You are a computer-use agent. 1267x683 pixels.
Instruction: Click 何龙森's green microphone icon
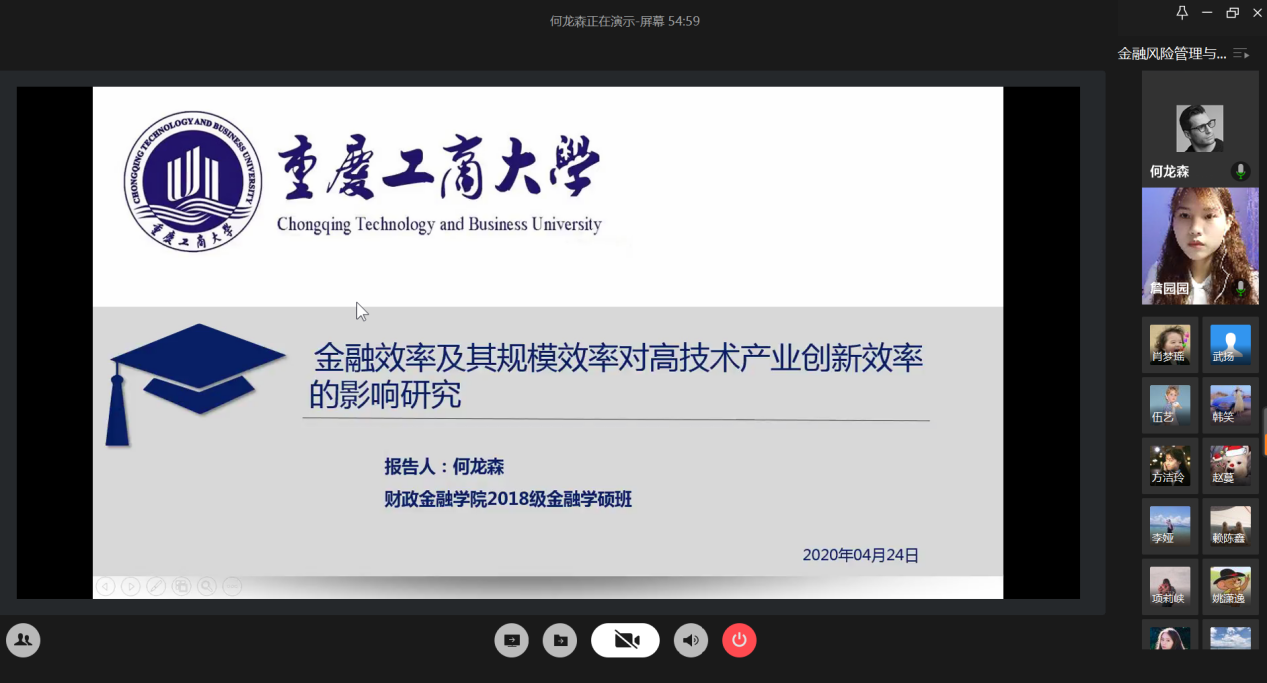(1240, 172)
